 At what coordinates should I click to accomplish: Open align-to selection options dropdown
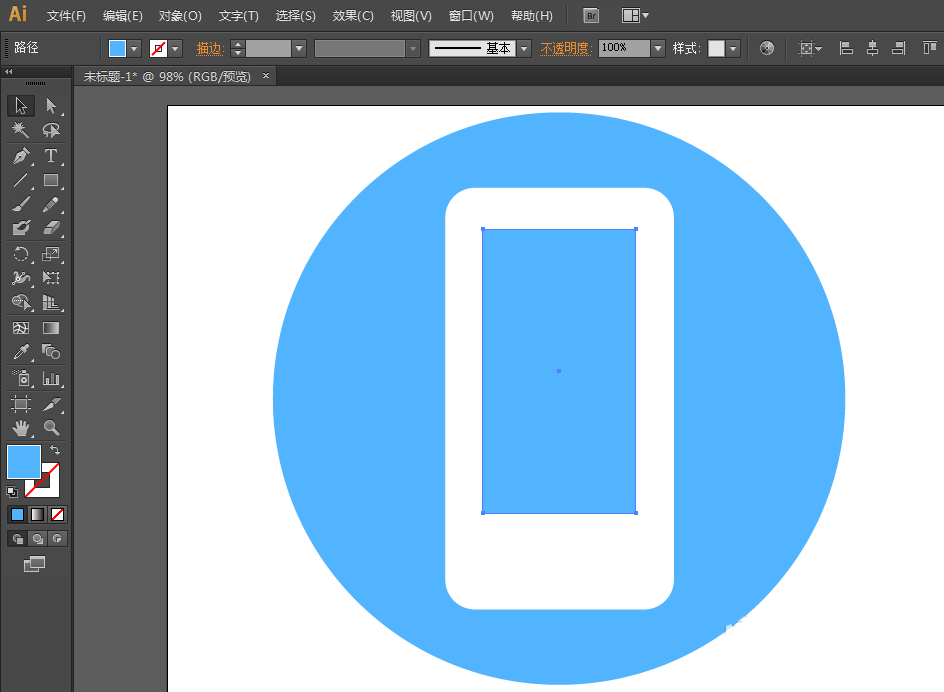pyautogui.click(x=810, y=48)
